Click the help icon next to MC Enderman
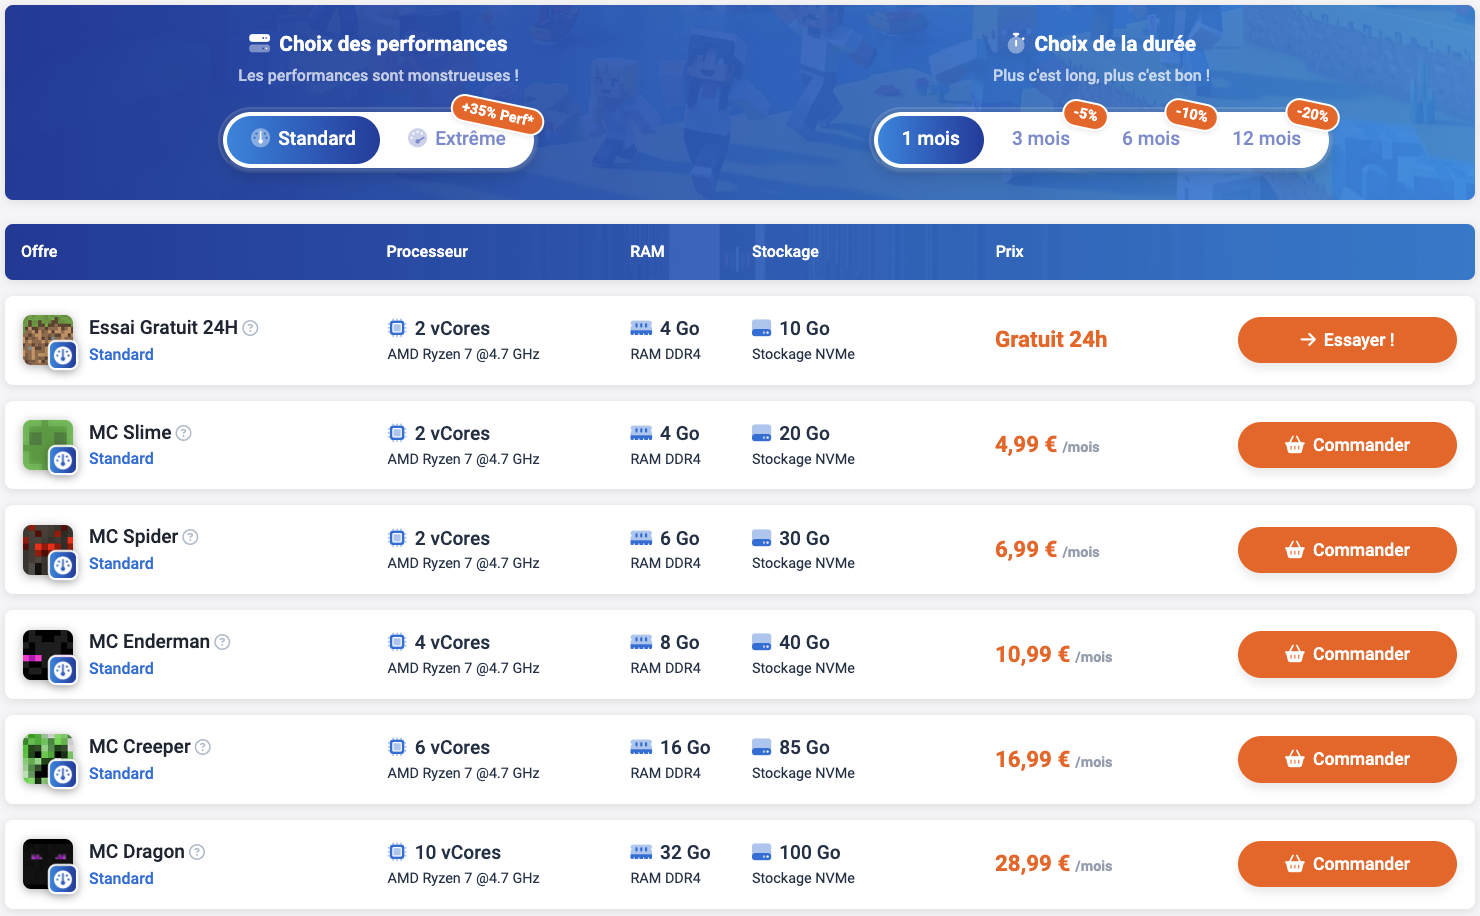 pos(223,642)
